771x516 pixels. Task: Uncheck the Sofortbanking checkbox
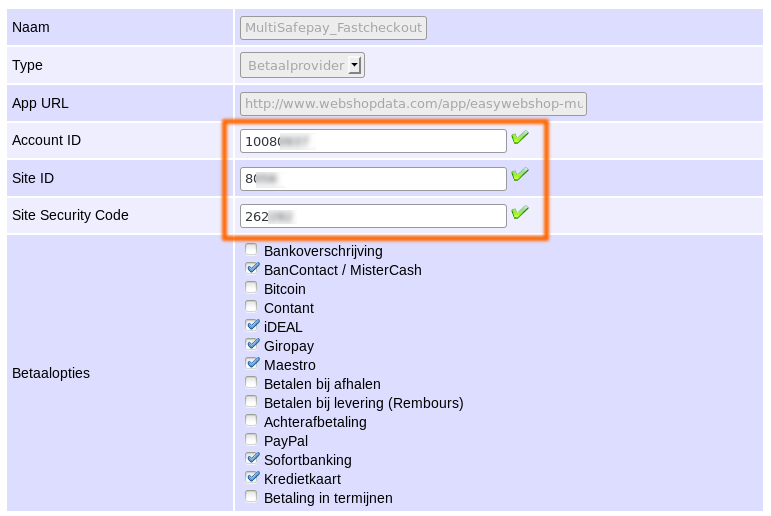252,458
